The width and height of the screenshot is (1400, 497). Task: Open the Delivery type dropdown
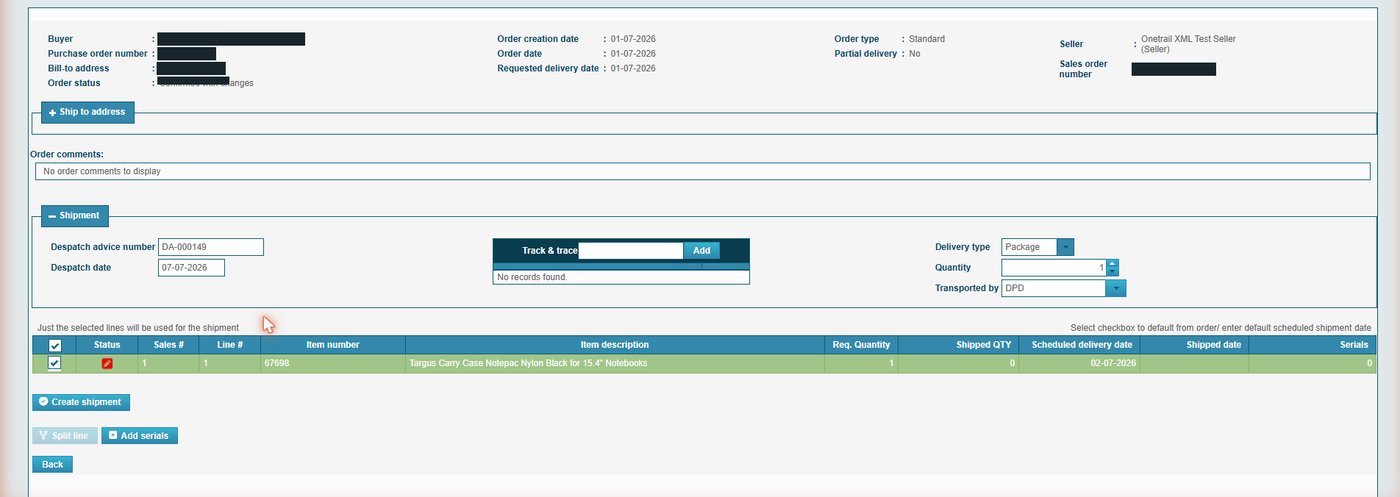[1065, 247]
